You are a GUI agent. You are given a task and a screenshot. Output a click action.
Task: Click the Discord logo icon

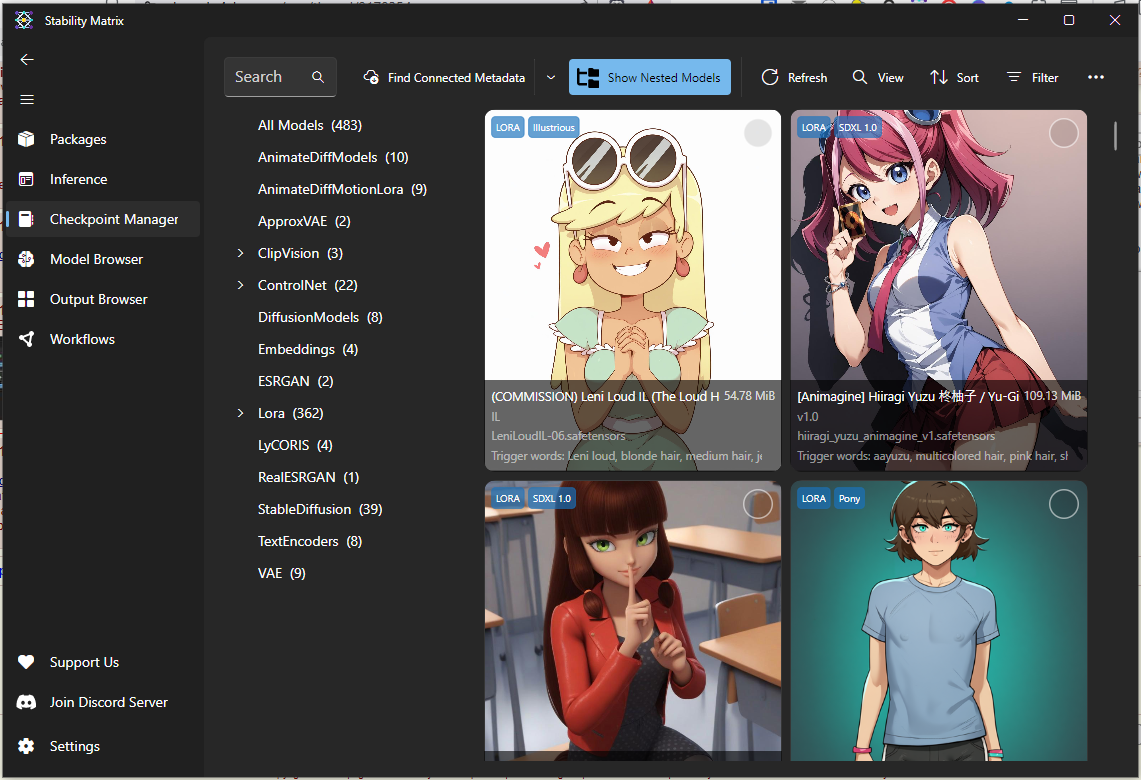[26, 702]
